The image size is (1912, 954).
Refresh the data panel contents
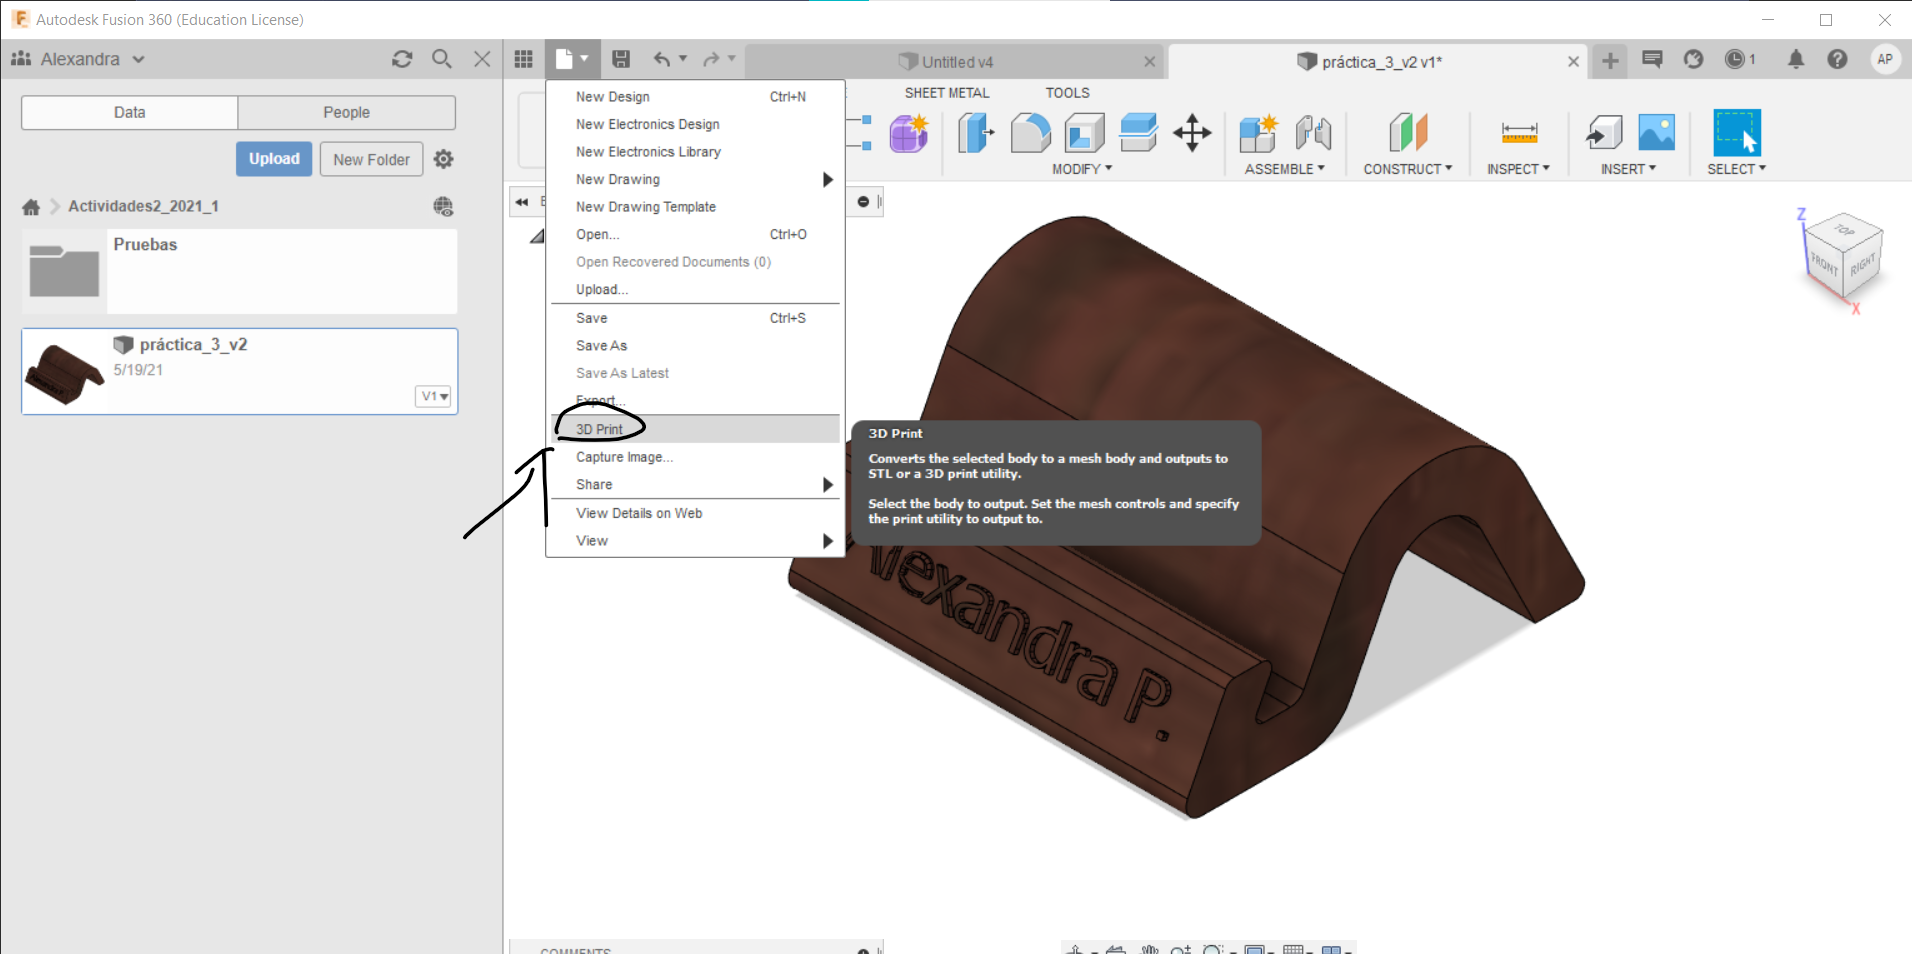(x=402, y=59)
